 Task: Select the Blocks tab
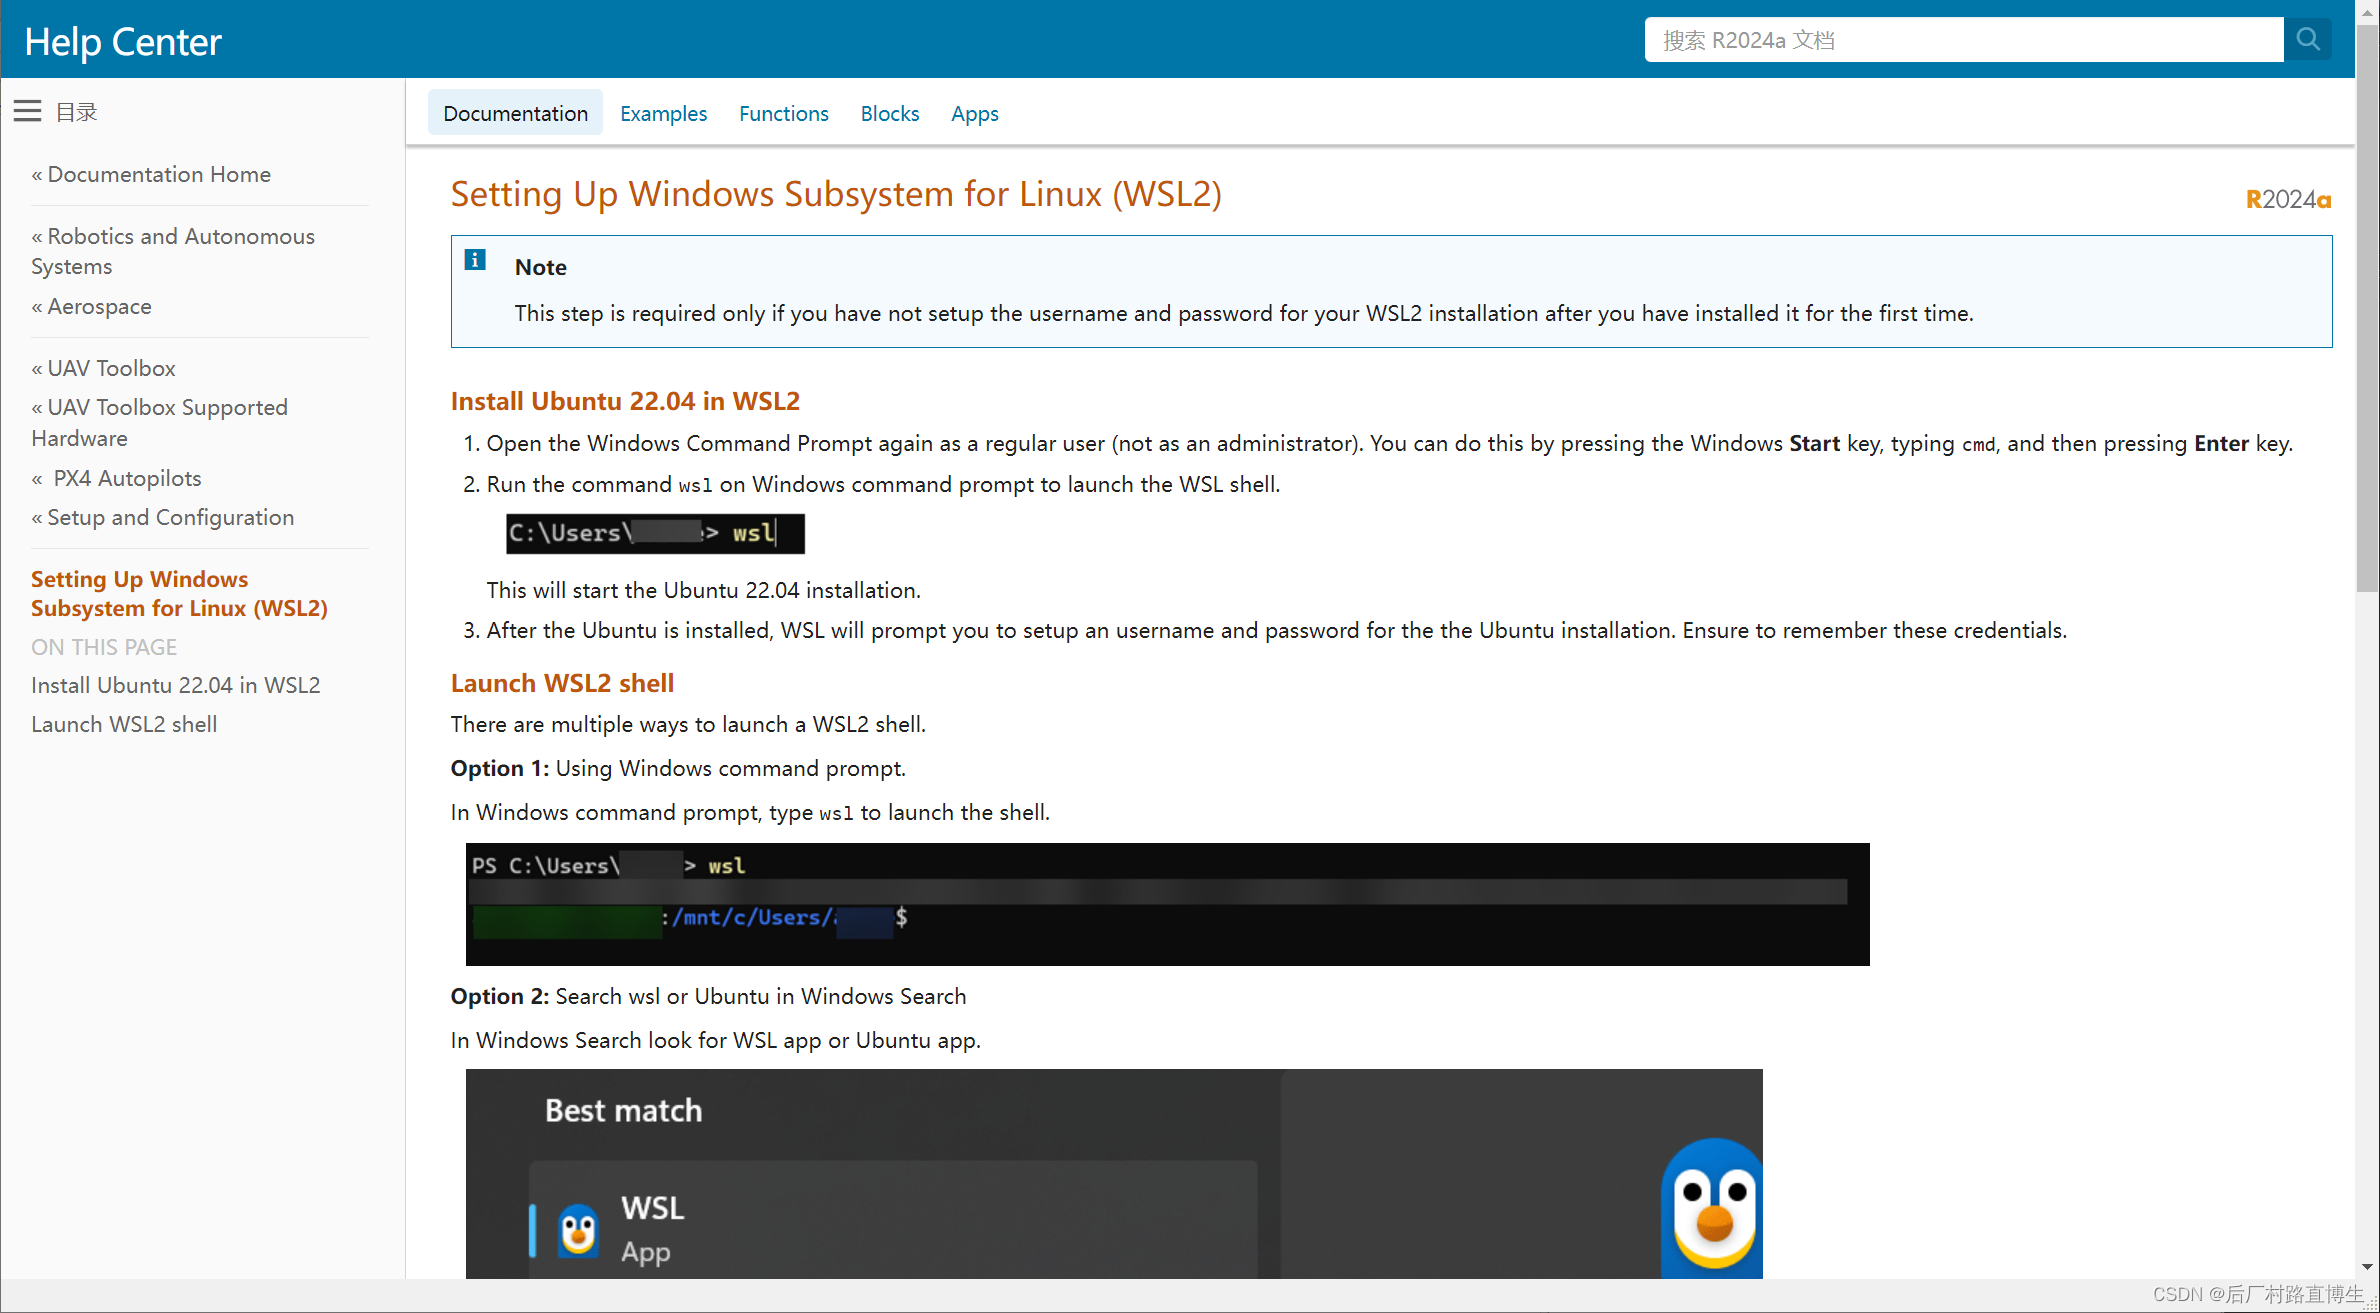click(889, 114)
